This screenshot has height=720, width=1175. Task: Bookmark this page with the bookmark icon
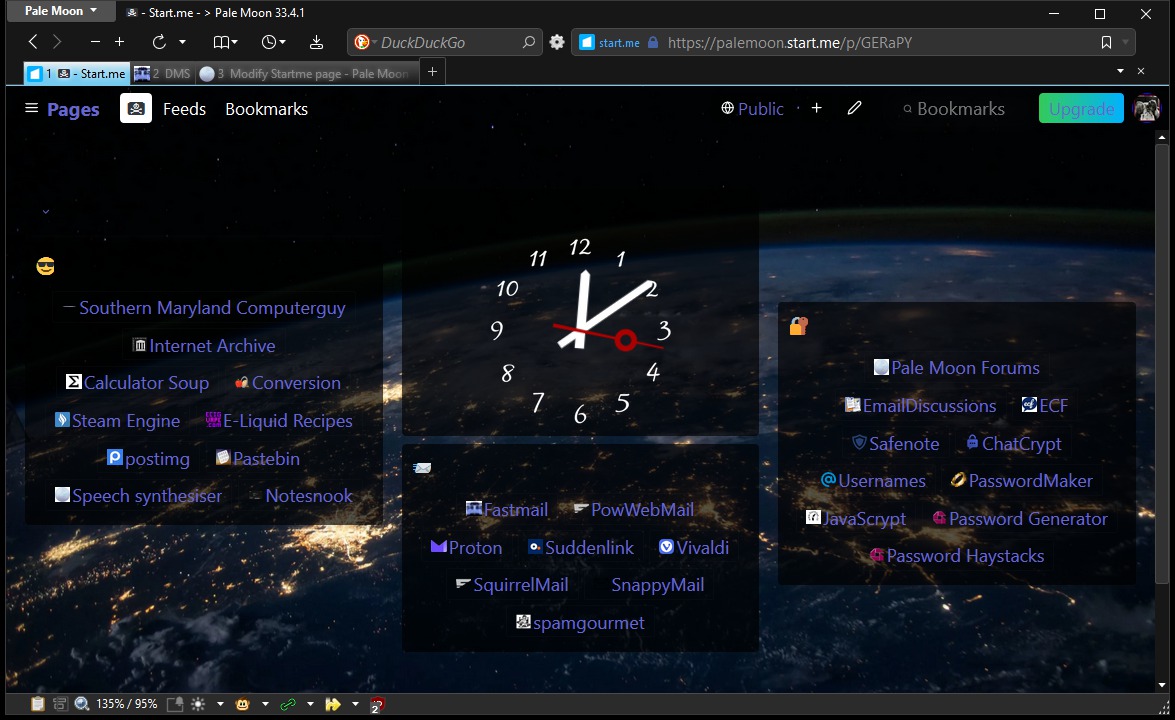[1106, 43]
